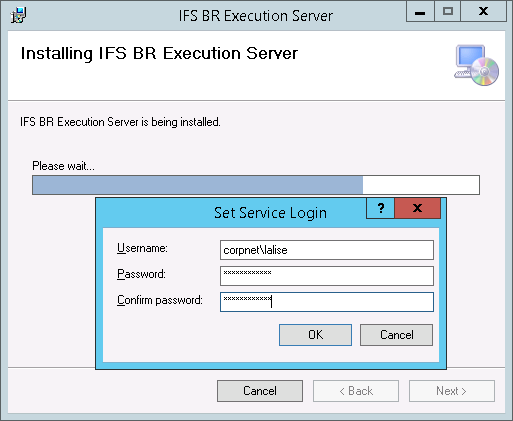Focus the Password field

(x=327, y=276)
